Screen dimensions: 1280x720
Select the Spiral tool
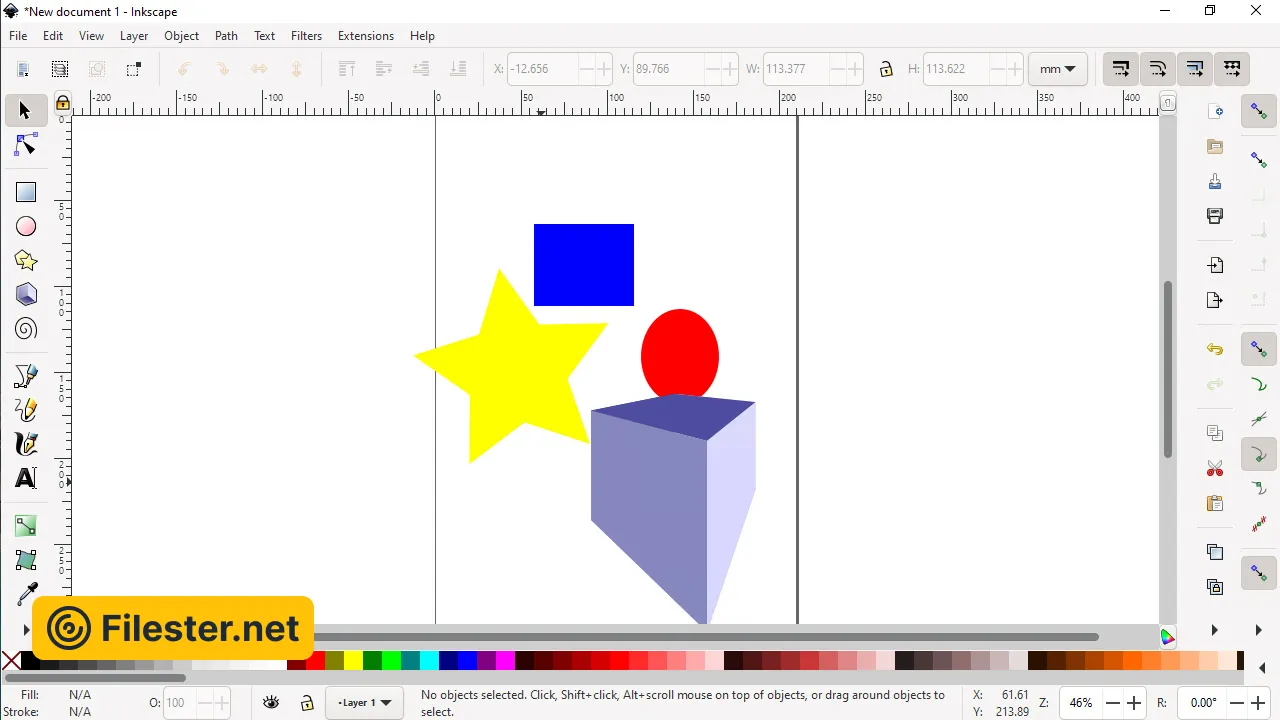pos(26,329)
